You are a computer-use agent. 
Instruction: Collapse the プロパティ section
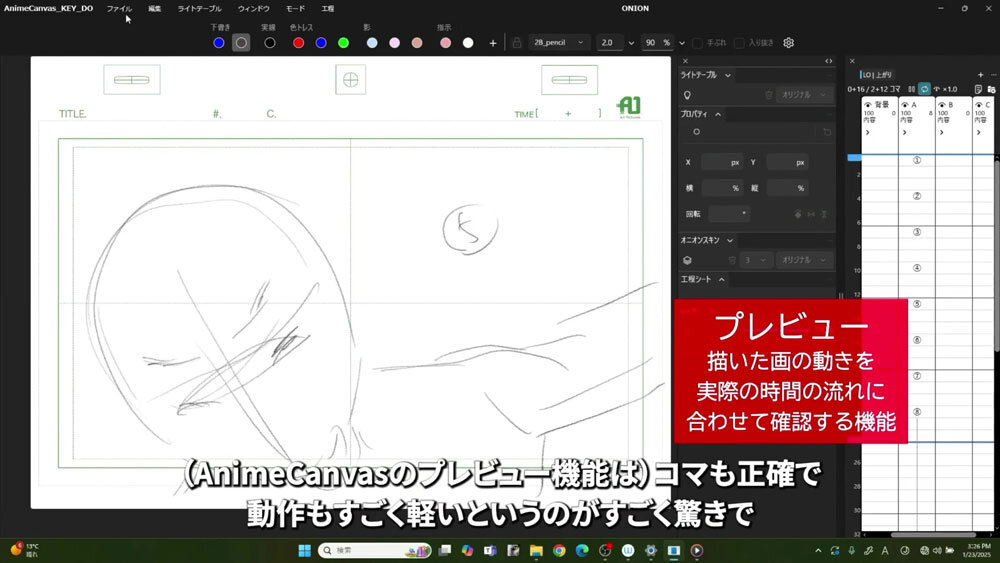(x=718, y=114)
